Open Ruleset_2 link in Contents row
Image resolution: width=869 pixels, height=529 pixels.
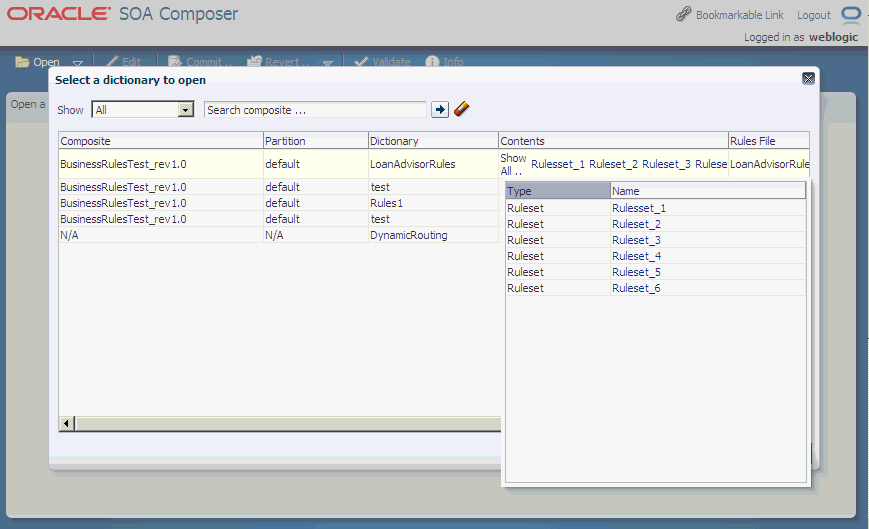click(613, 164)
